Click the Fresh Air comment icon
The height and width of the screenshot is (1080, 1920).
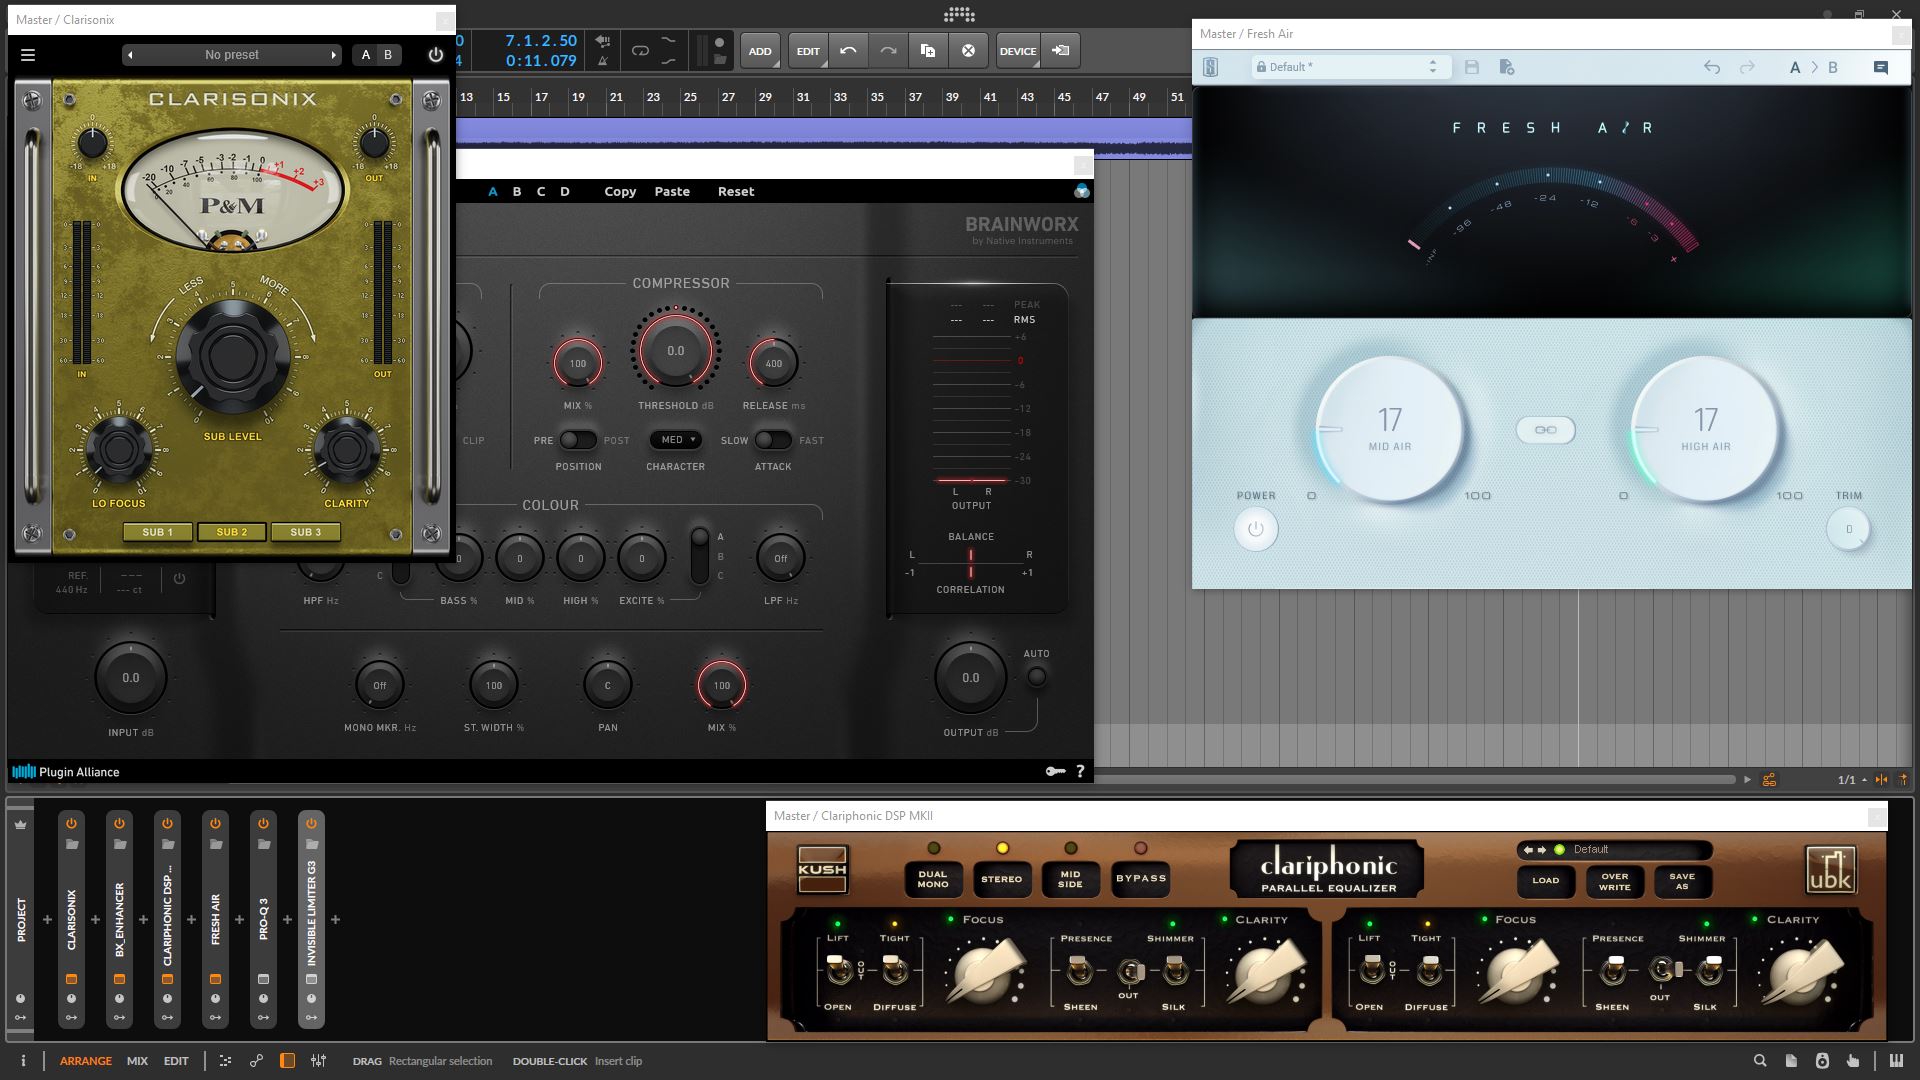click(x=1880, y=67)
